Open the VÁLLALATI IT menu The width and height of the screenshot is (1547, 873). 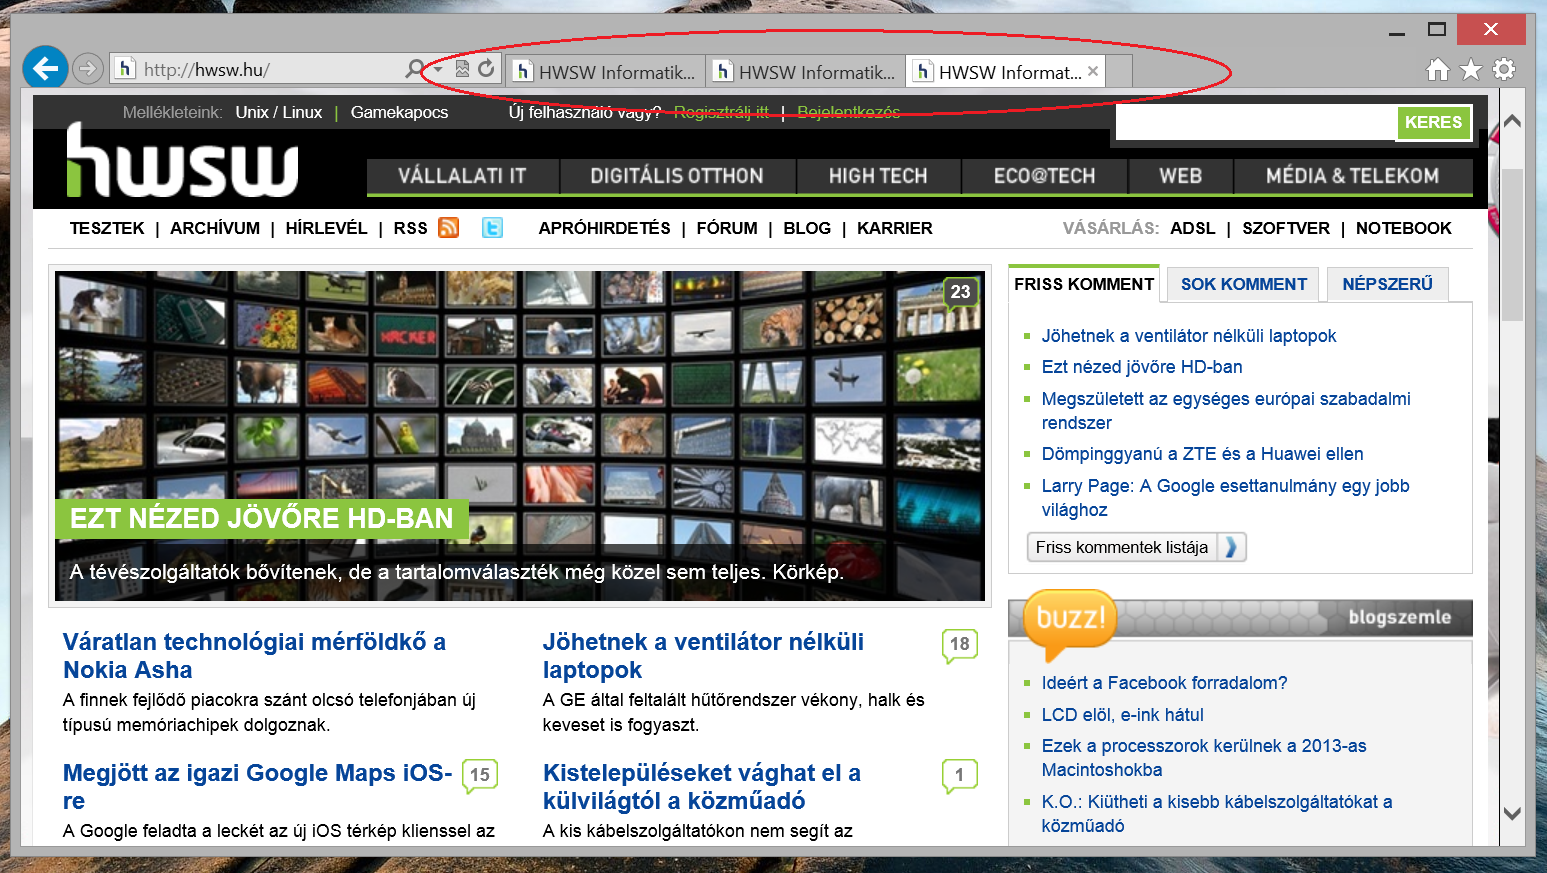click(x=462, y=176)
